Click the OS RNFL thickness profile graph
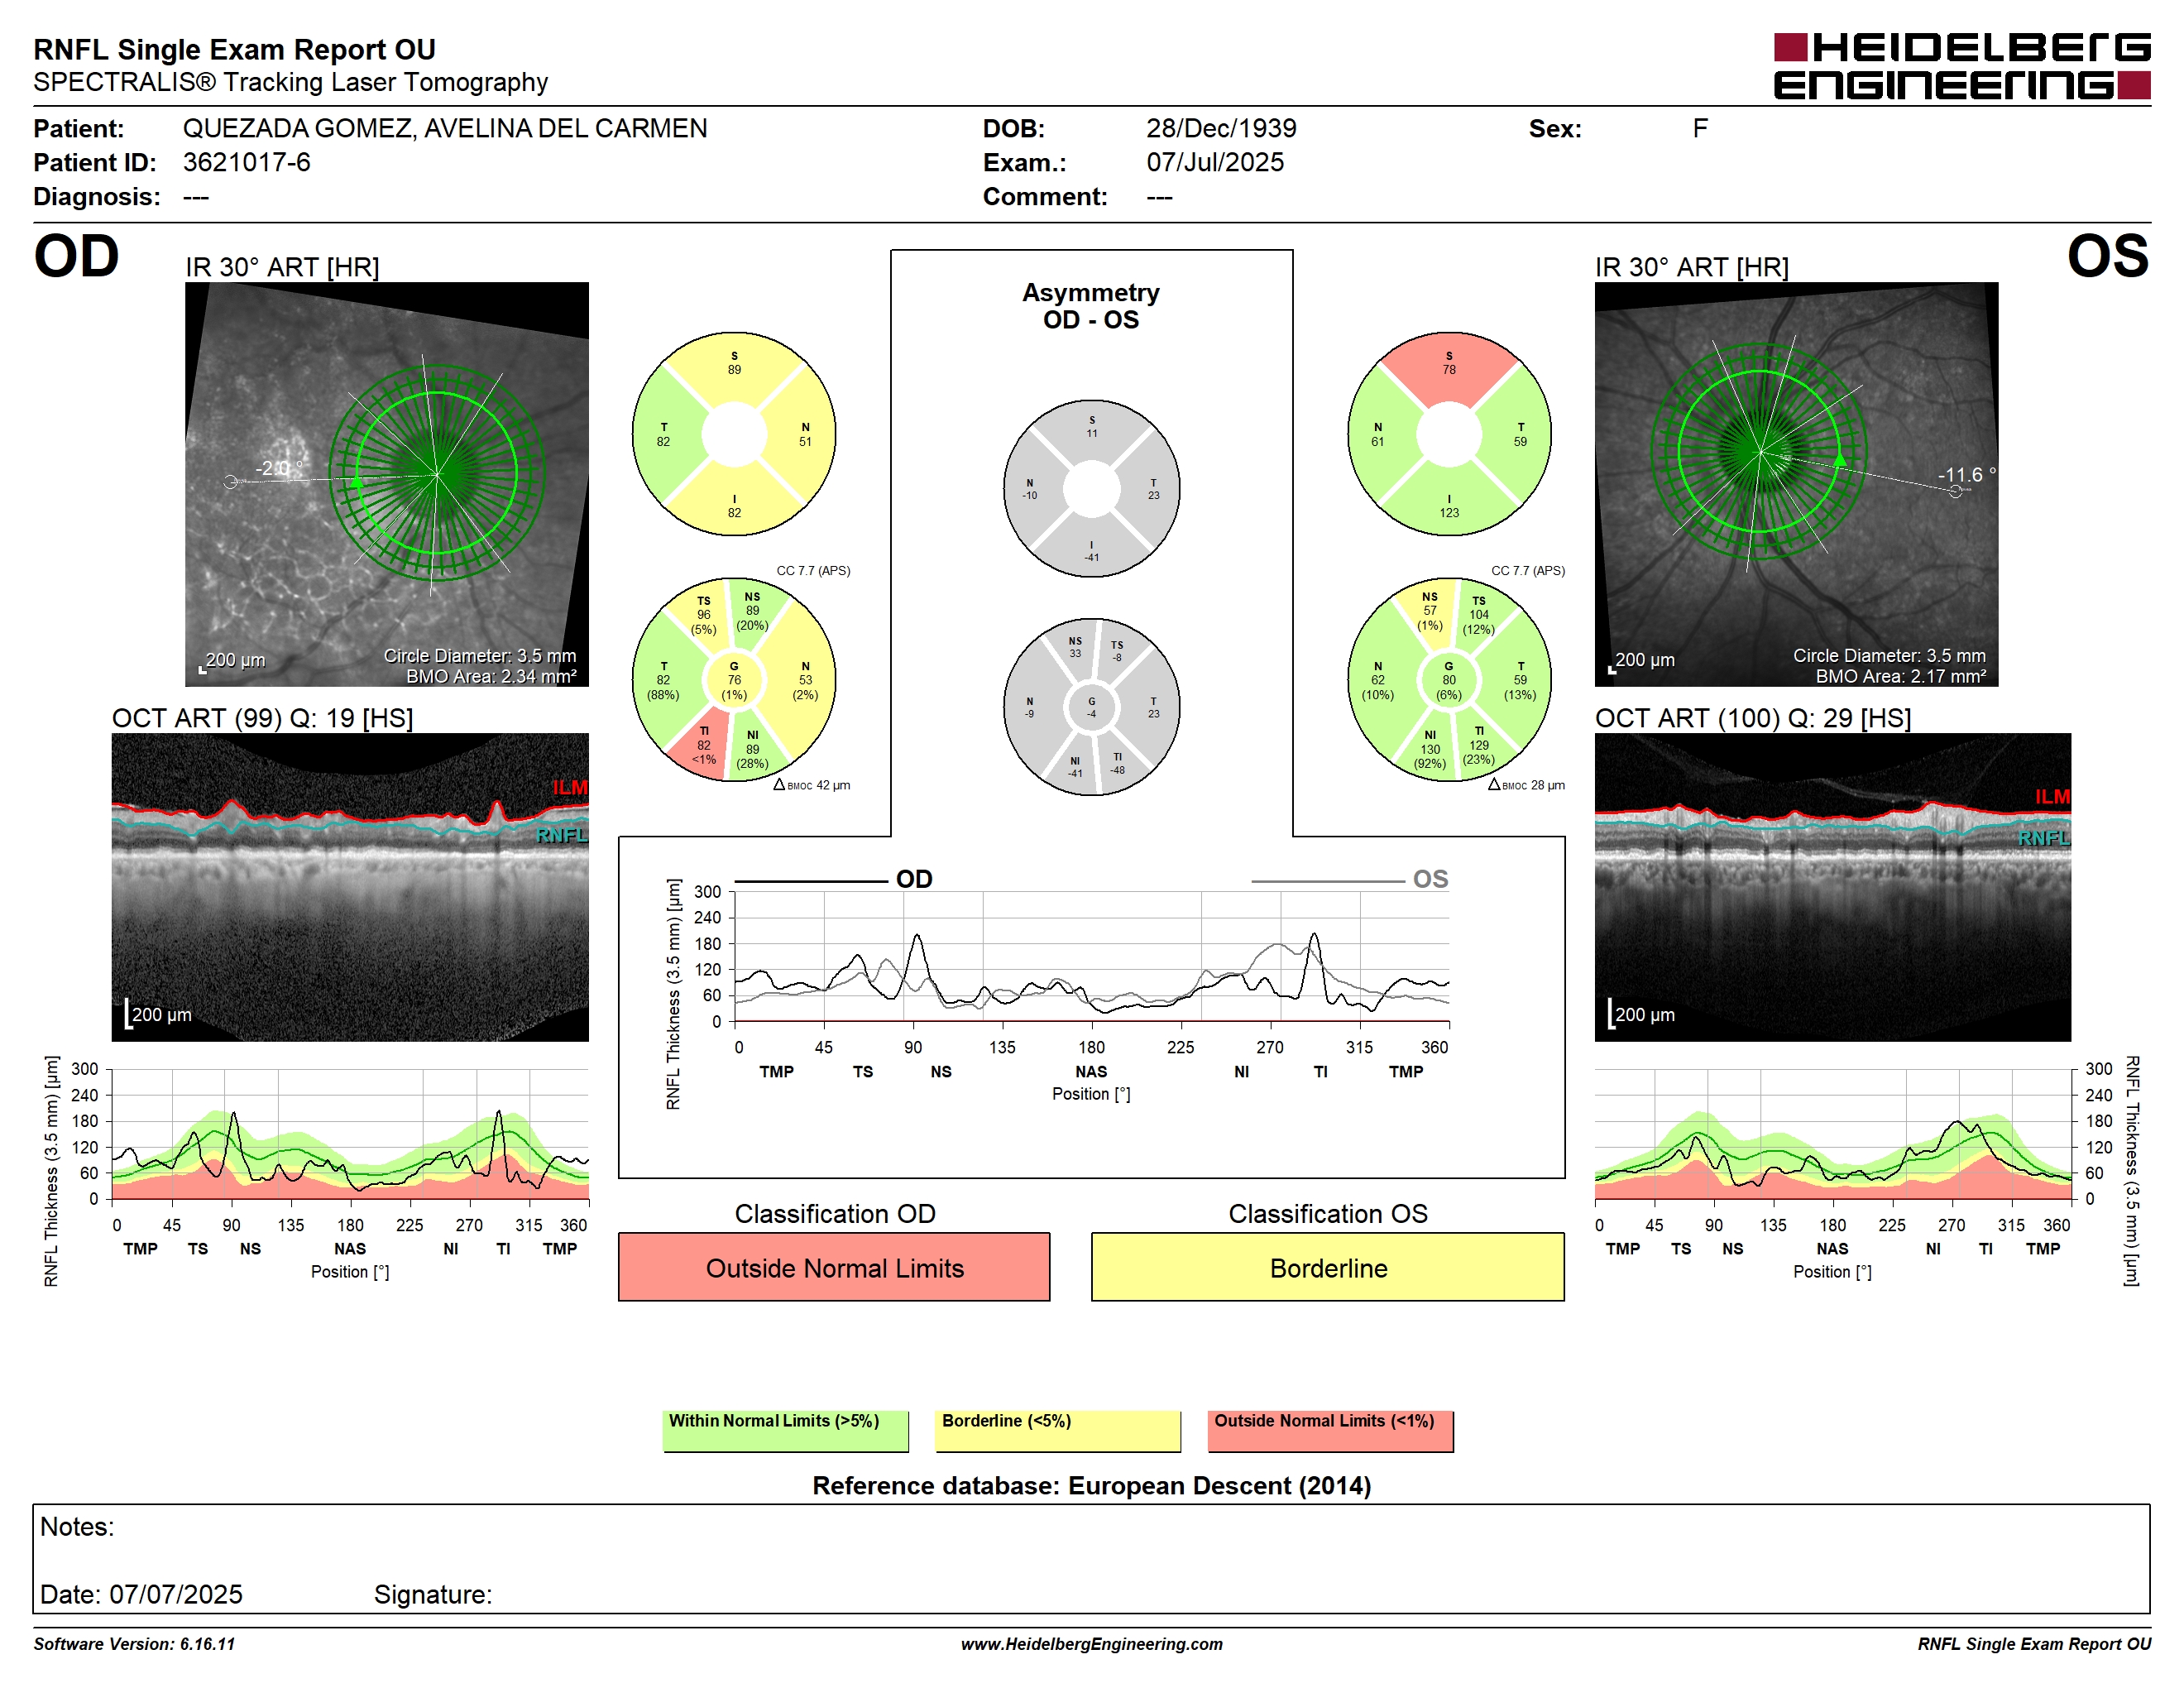 (1832, 1134)
